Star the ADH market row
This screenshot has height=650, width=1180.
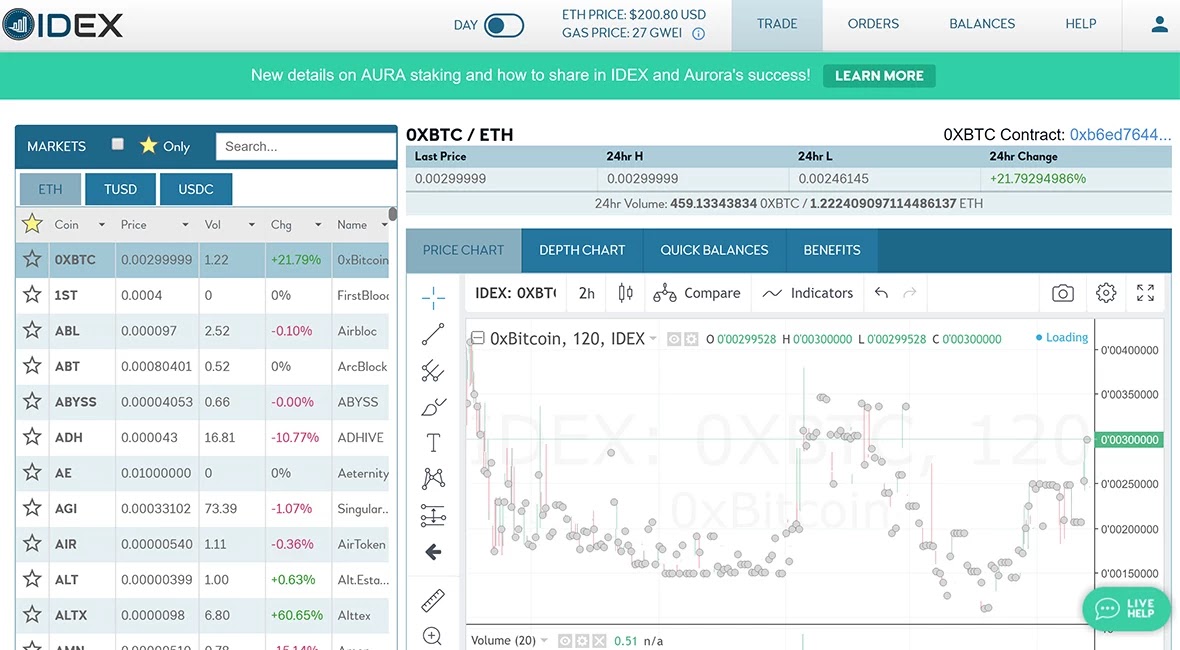(32, 437)
